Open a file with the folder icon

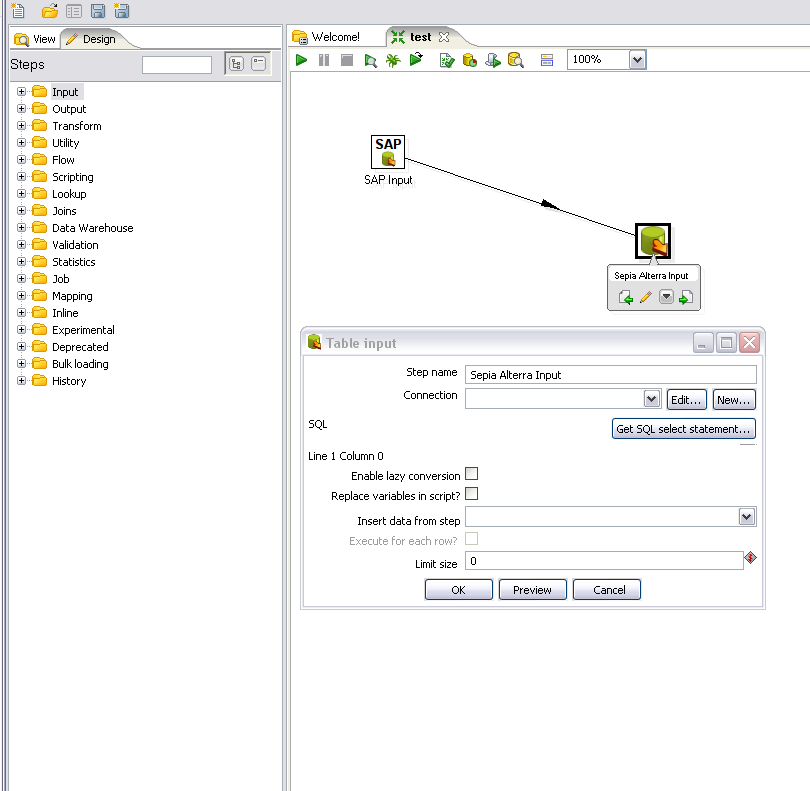(x=49, y=11)
